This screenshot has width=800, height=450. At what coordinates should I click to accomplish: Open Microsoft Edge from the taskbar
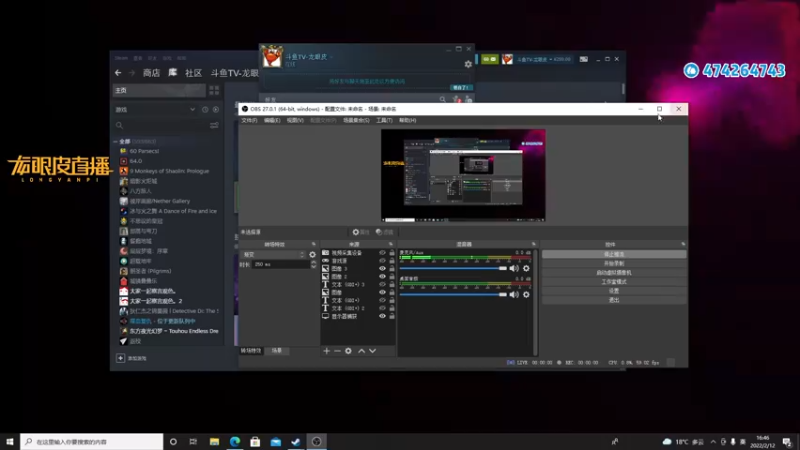235,441
